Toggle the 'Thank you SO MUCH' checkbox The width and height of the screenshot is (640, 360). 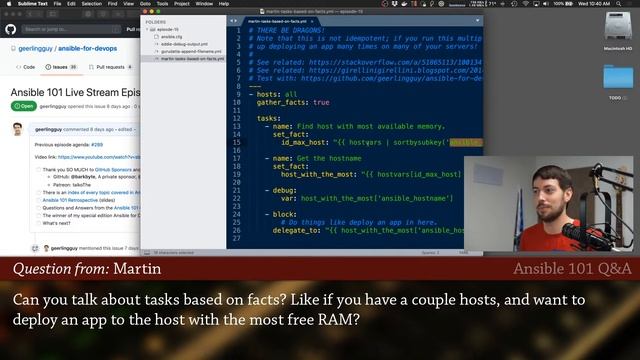click(38, 169)
